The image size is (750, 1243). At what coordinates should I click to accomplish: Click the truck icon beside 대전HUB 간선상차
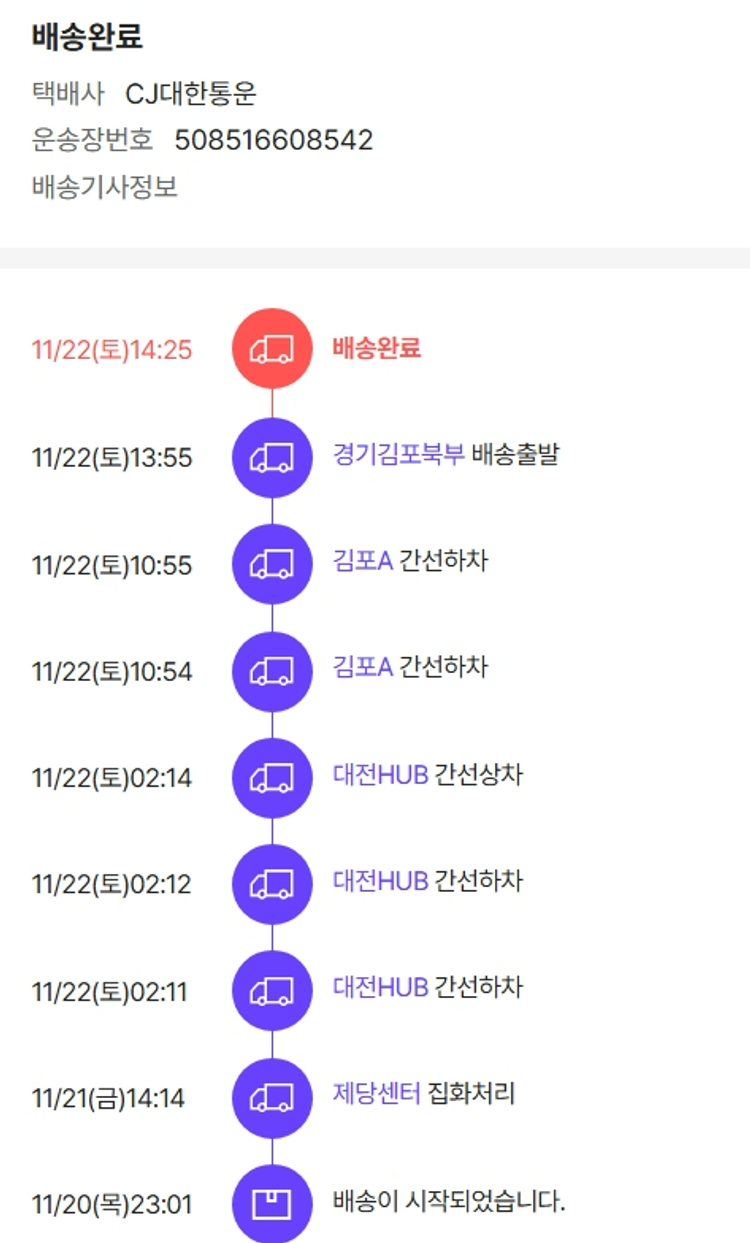tap(272, 777)
